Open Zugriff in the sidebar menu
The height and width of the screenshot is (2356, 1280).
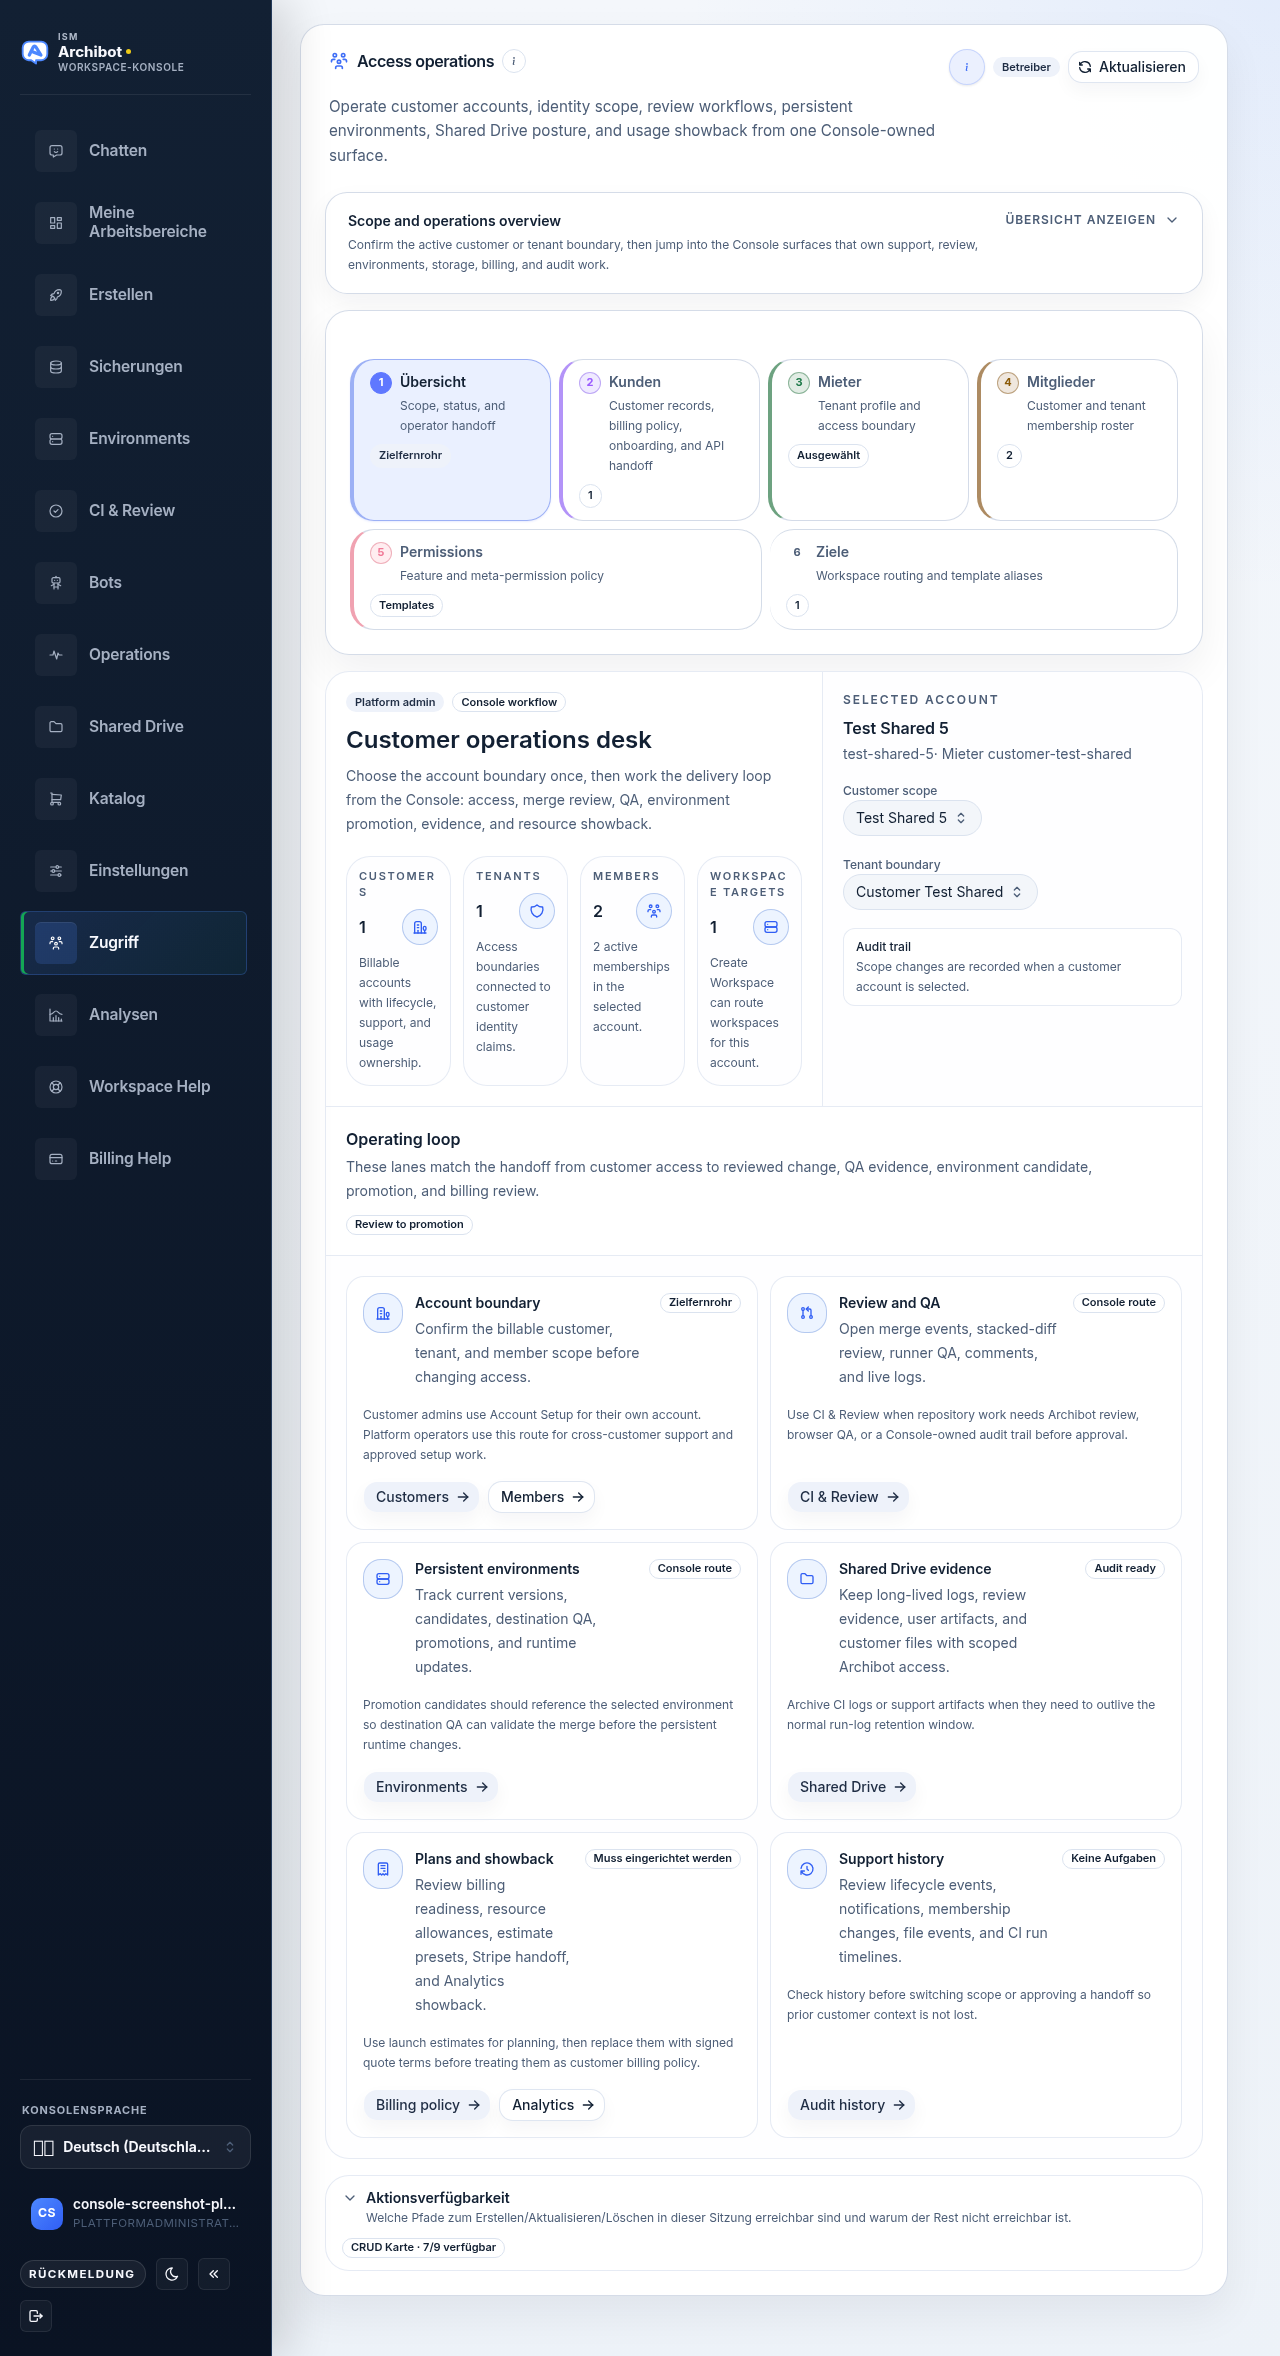point(134,943)
